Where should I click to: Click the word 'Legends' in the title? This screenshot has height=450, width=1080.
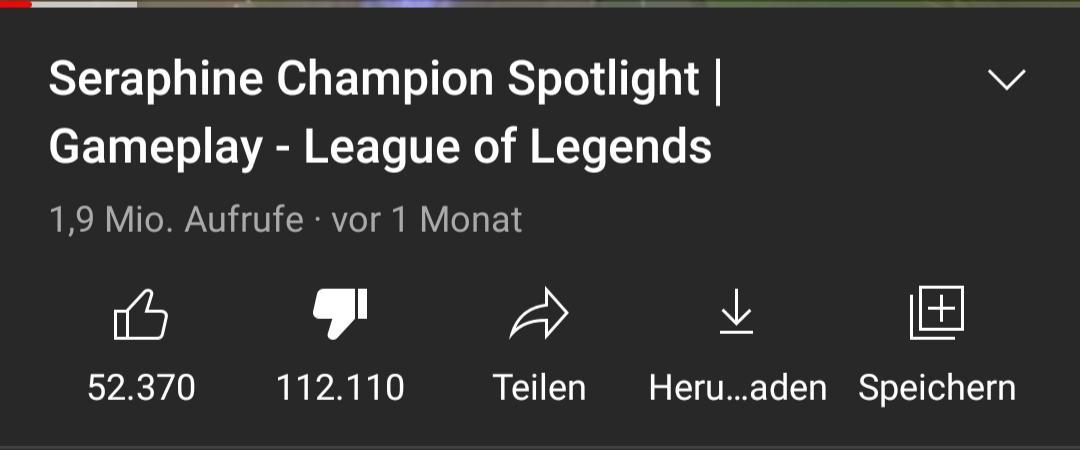[620, 147]
